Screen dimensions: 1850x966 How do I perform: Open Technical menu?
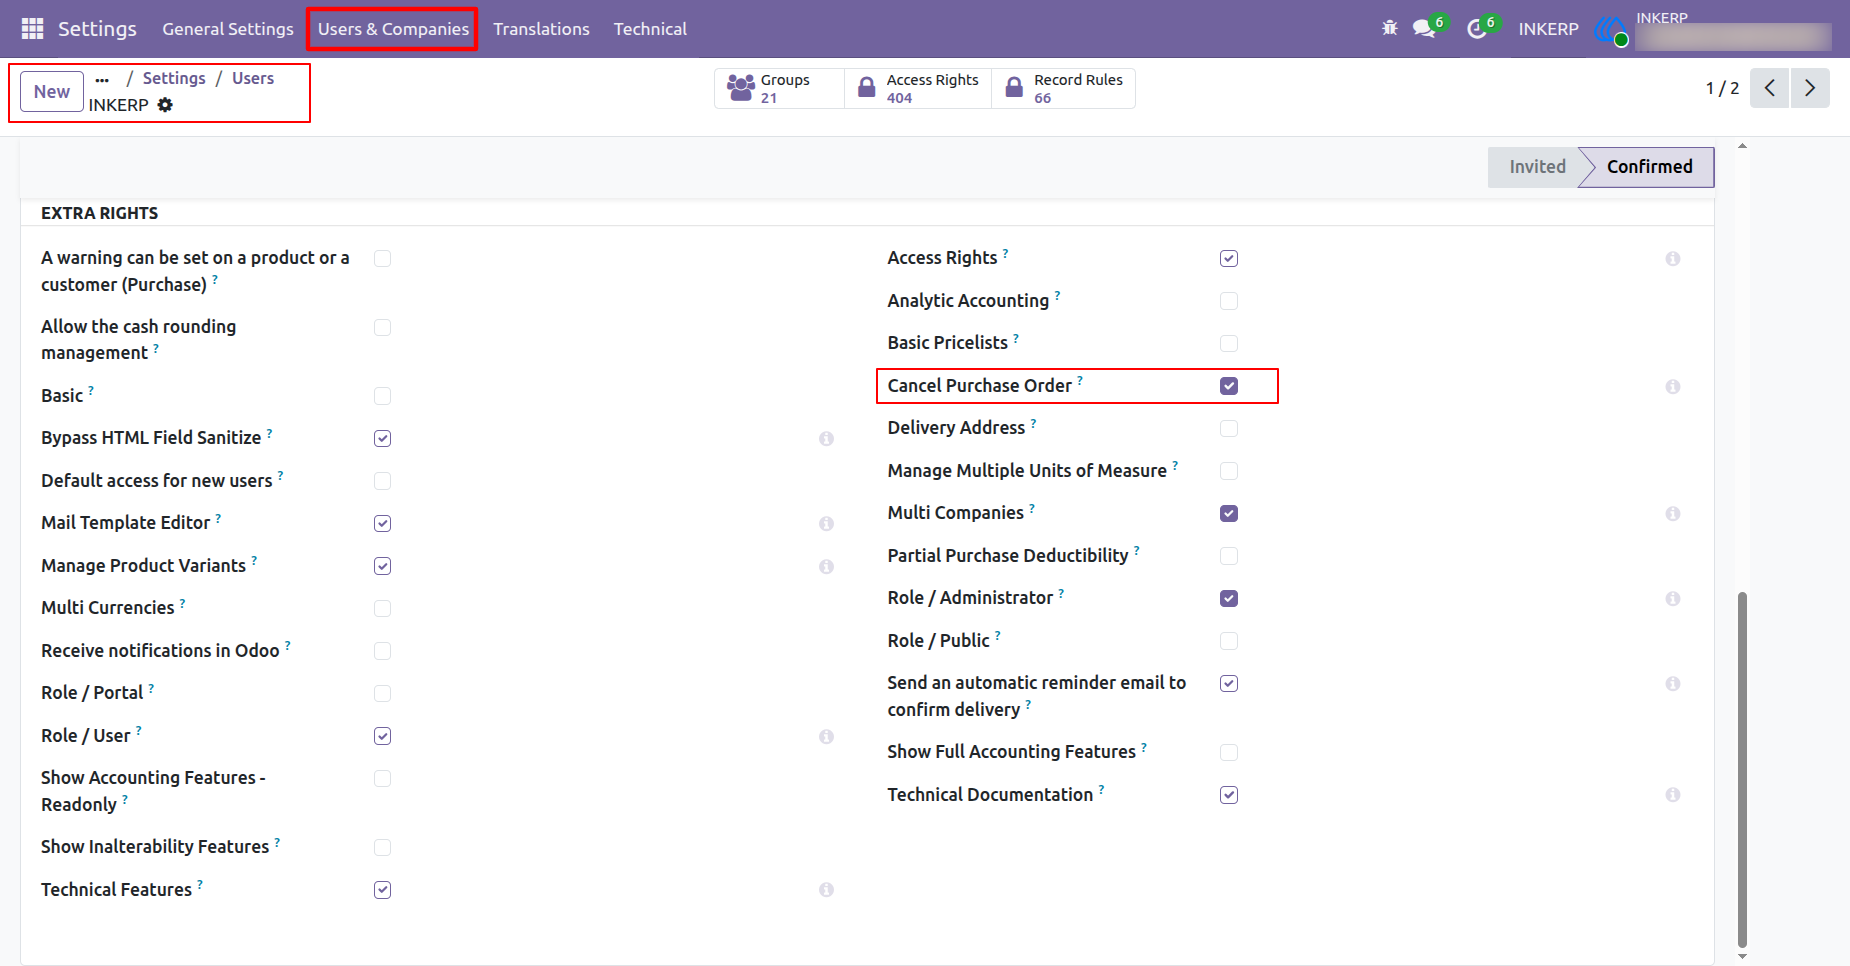pos(650,29)
